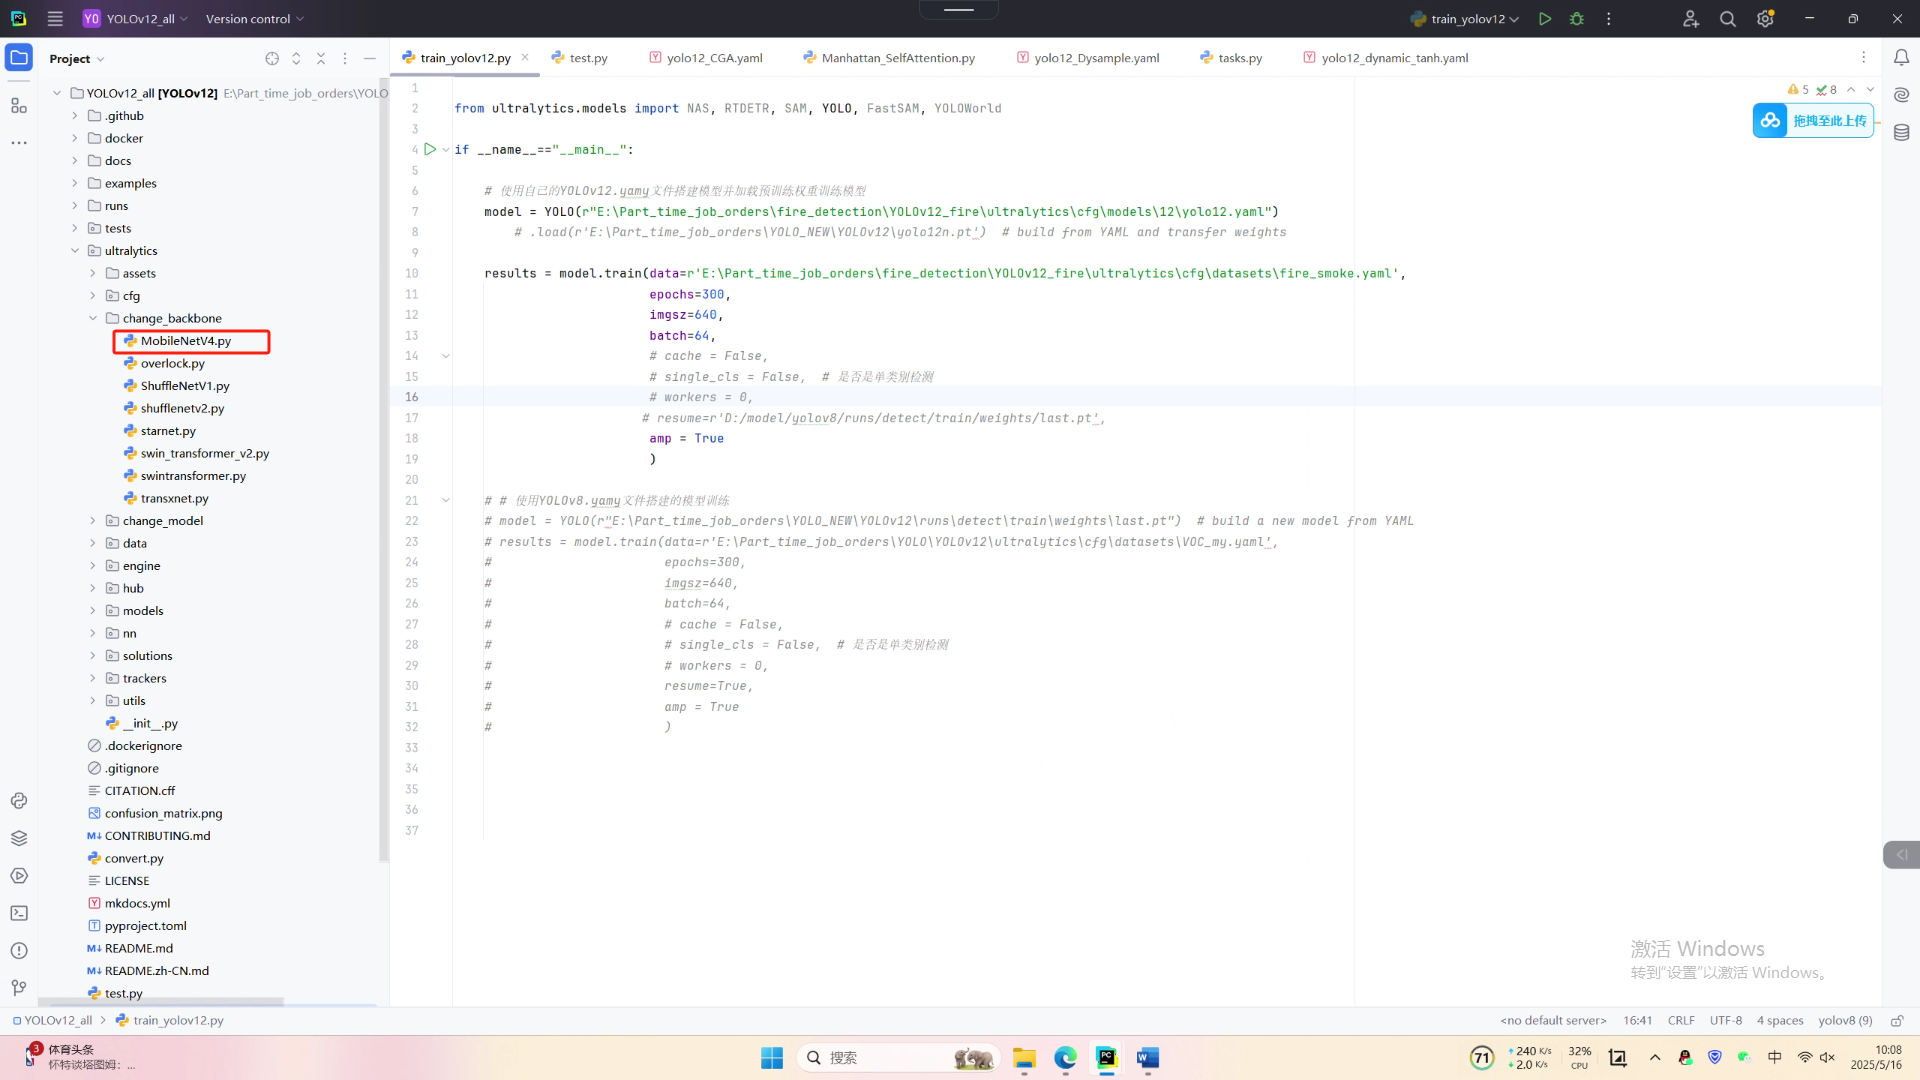Open the Services tool window
This screenshot has height=1080, width=1920.
(x=19, y=876)
